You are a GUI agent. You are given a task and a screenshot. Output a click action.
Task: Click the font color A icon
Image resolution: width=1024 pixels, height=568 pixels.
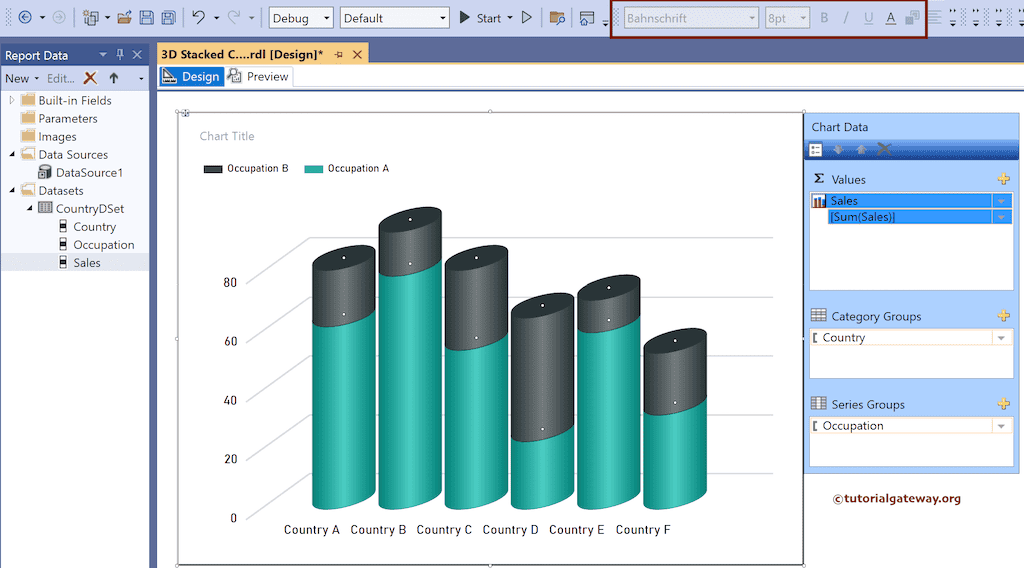tap(890, 18)
